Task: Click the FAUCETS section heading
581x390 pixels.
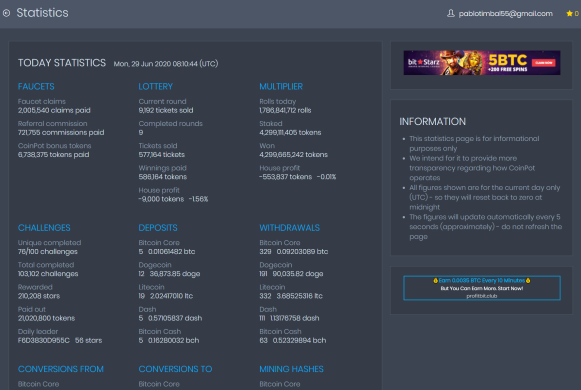Action: 36,86
